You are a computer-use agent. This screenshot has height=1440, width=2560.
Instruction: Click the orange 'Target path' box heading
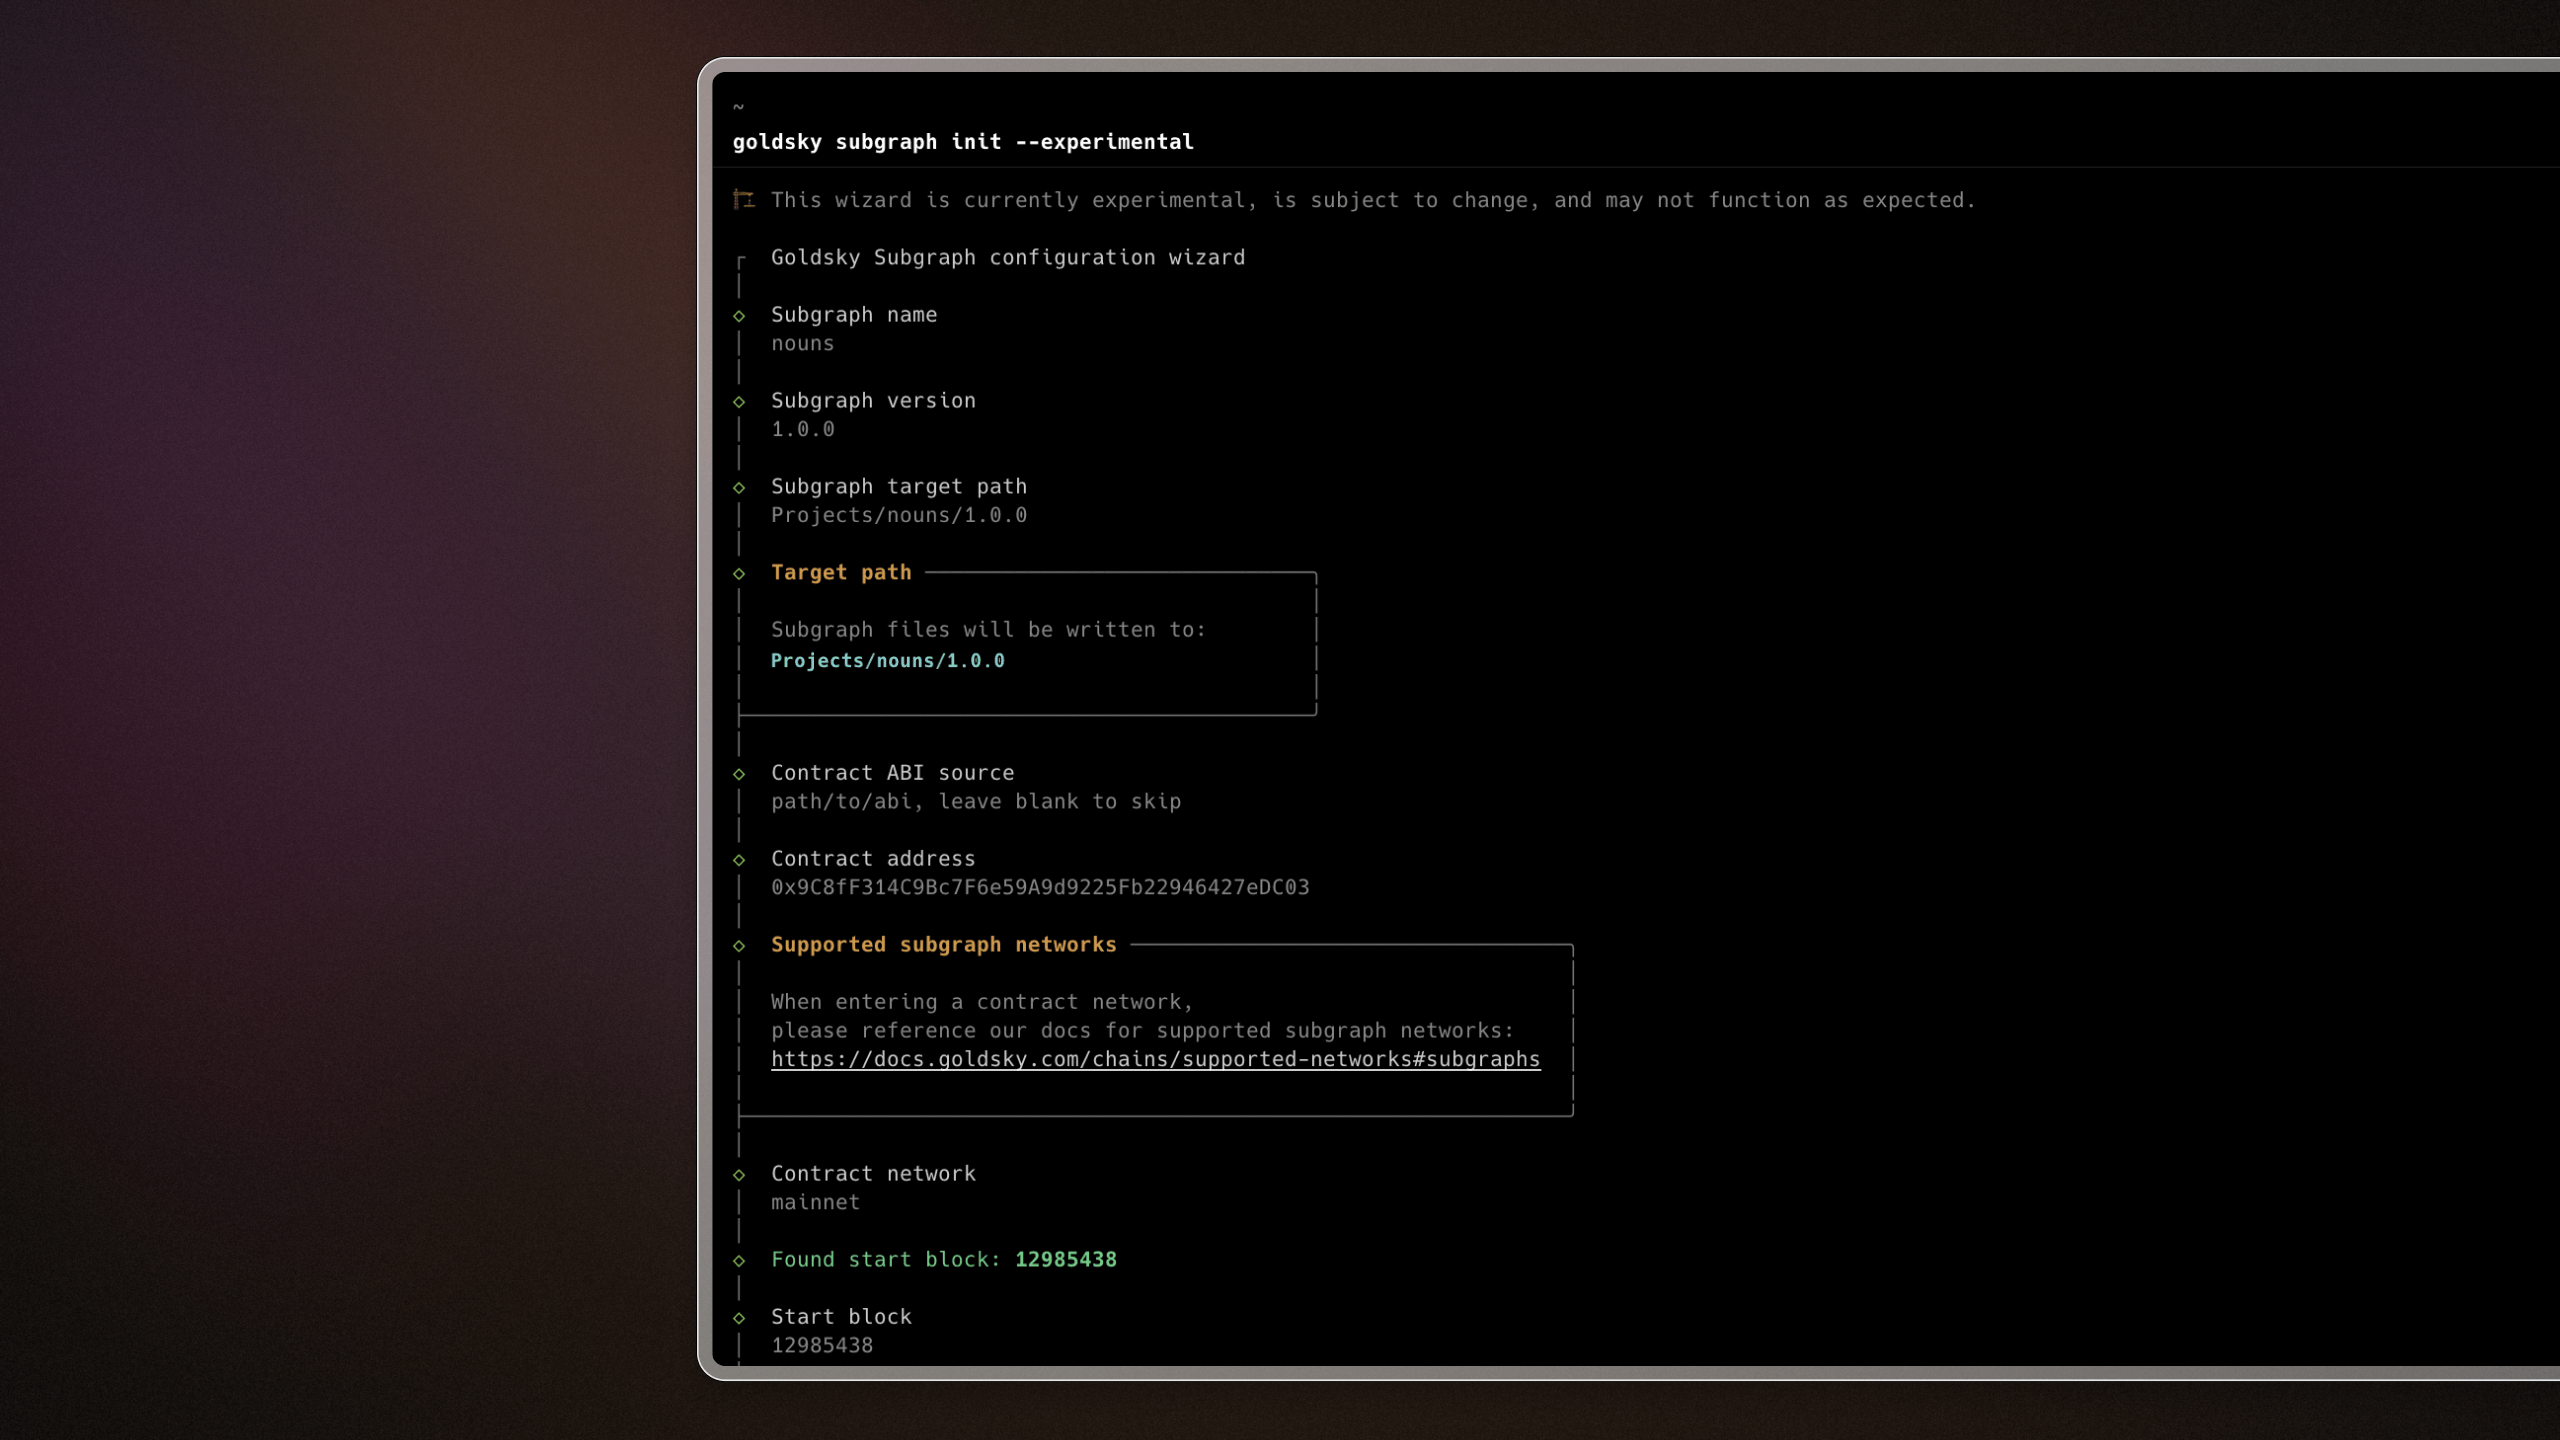pos(841,573)
